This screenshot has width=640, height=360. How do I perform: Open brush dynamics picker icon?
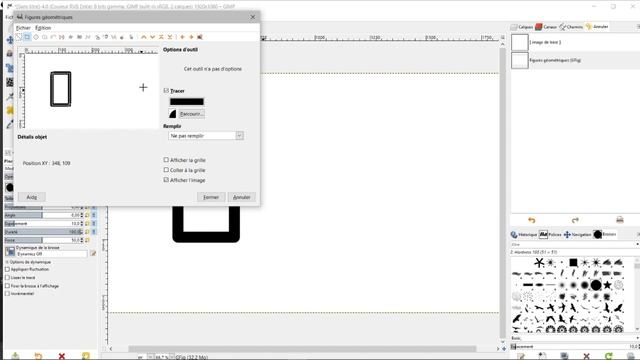pyautogui.click(x=10, y=252)
